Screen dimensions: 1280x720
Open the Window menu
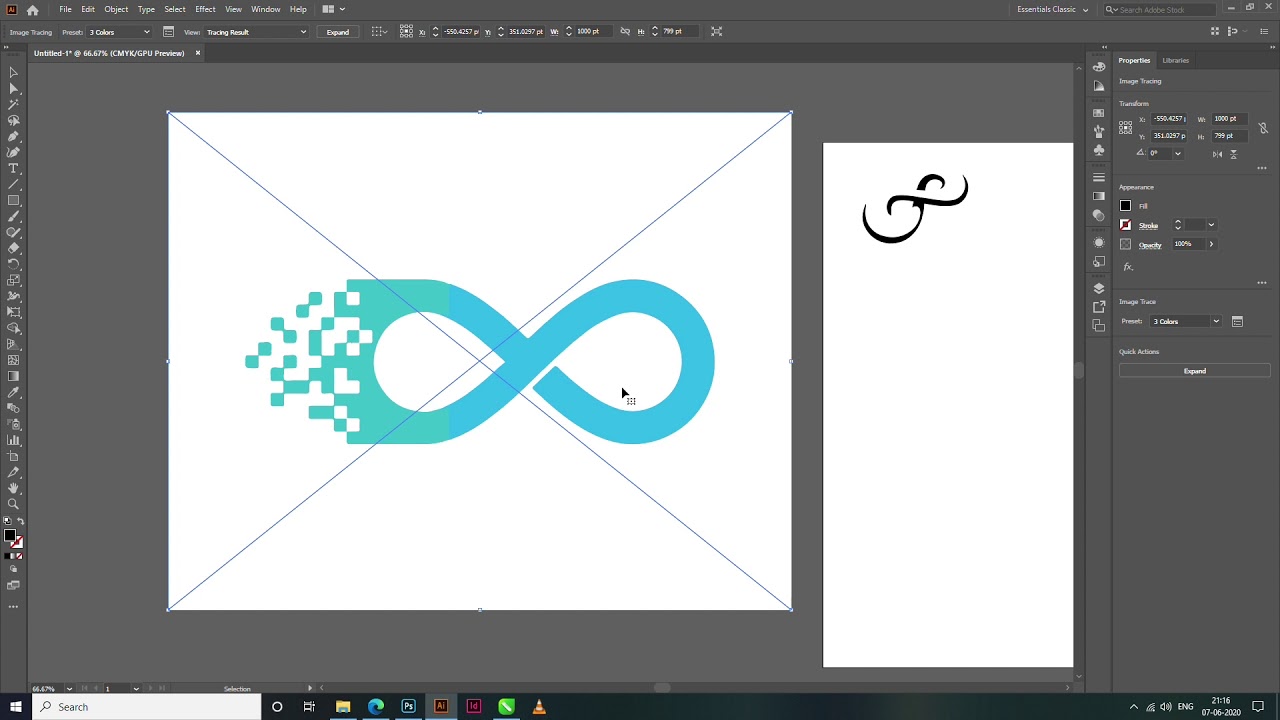265,10
